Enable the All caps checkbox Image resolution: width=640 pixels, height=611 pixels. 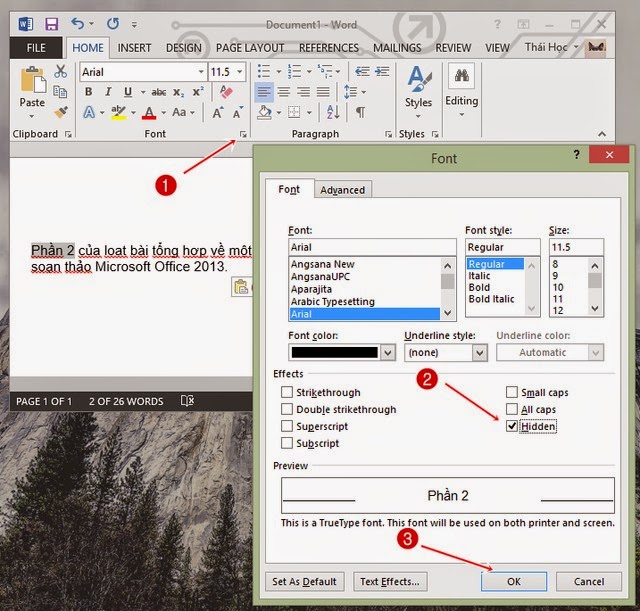pyautogui.click(x=512, y=409)
